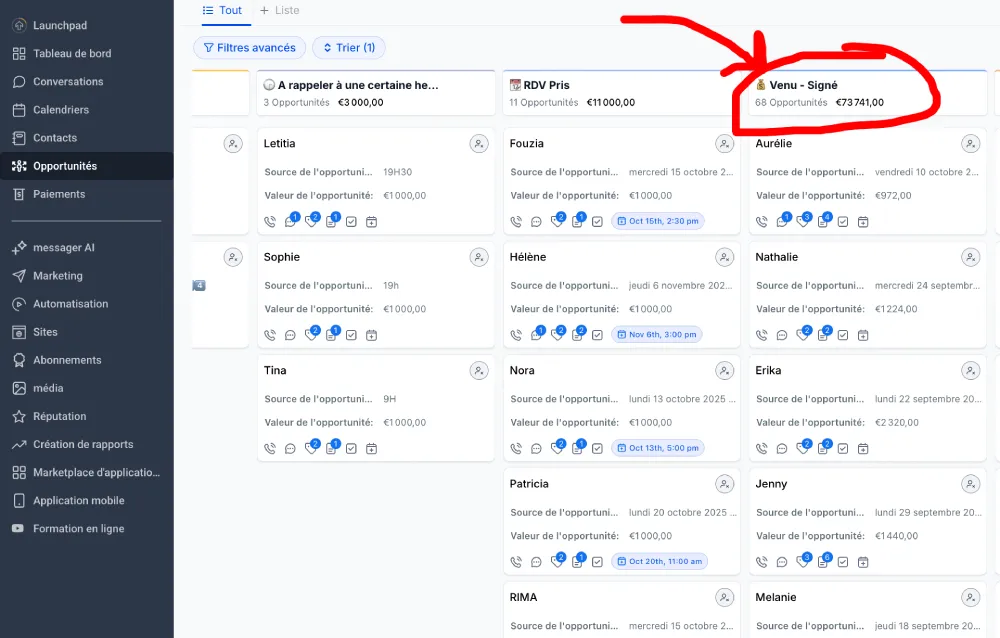Screen dimensions: 1000x638
Task: Click the task checkbox icon on Patricia's card
Action: coord(597,562)
